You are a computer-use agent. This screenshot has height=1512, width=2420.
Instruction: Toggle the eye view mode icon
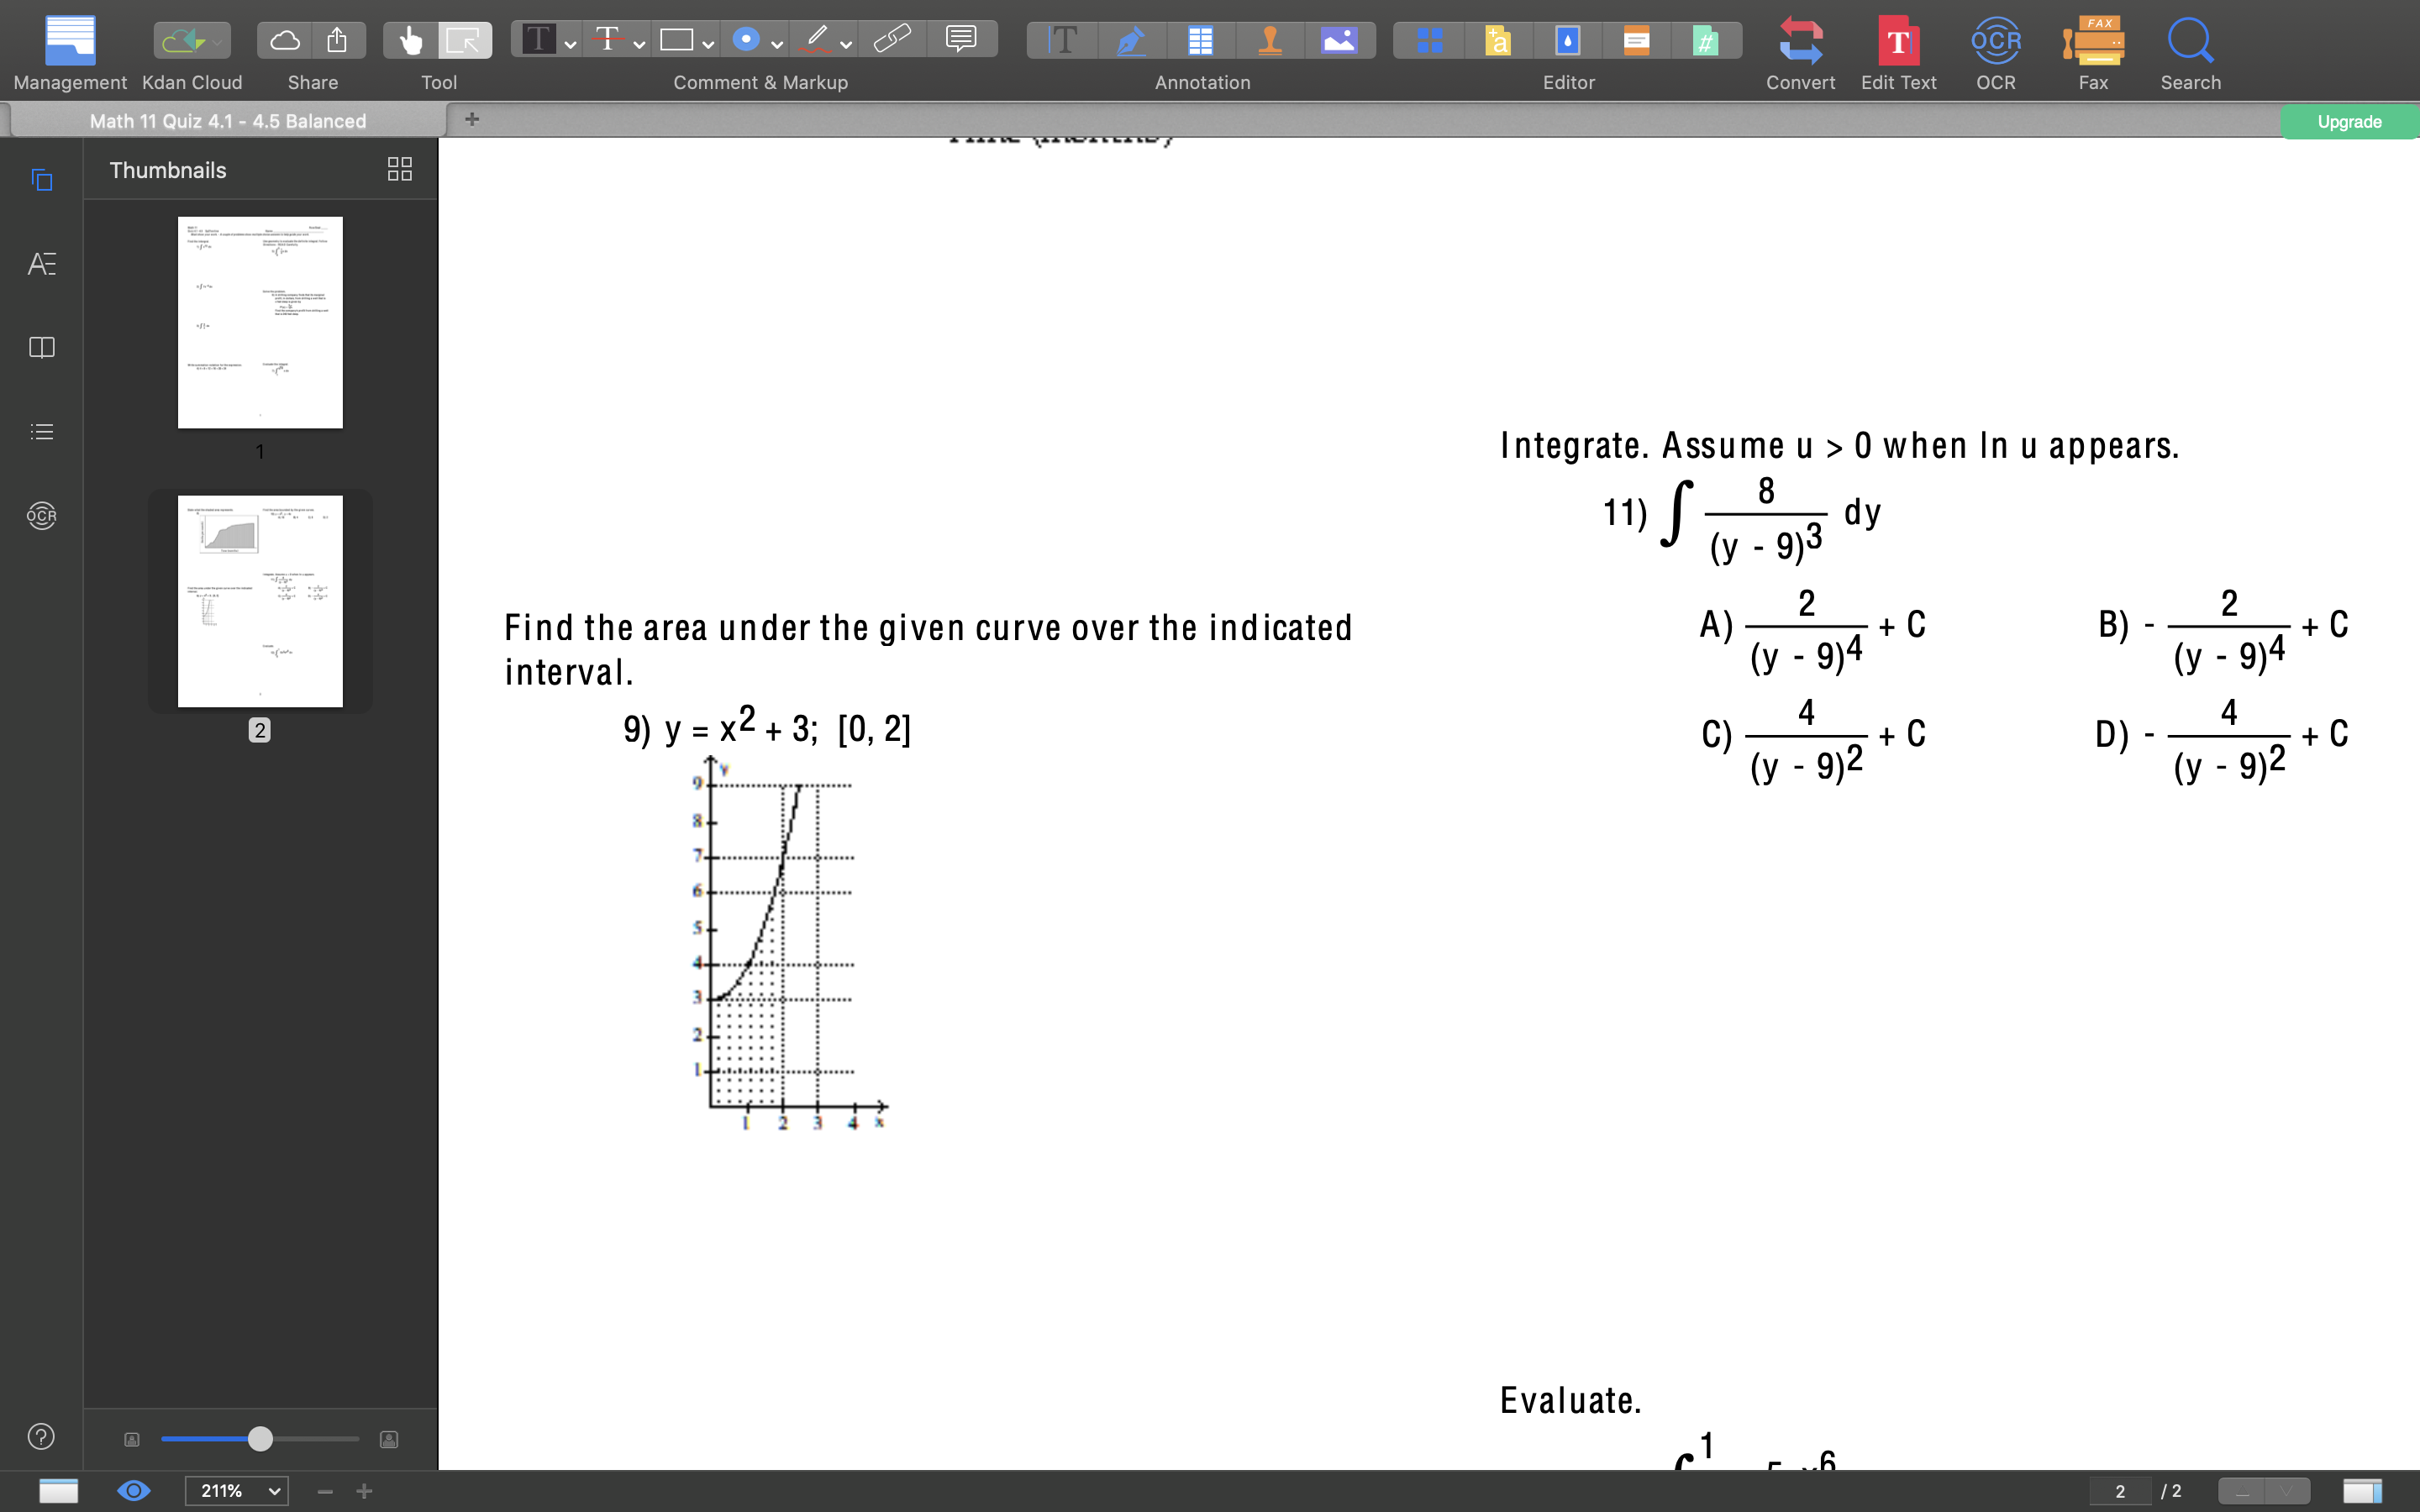tap(133, 1490)
